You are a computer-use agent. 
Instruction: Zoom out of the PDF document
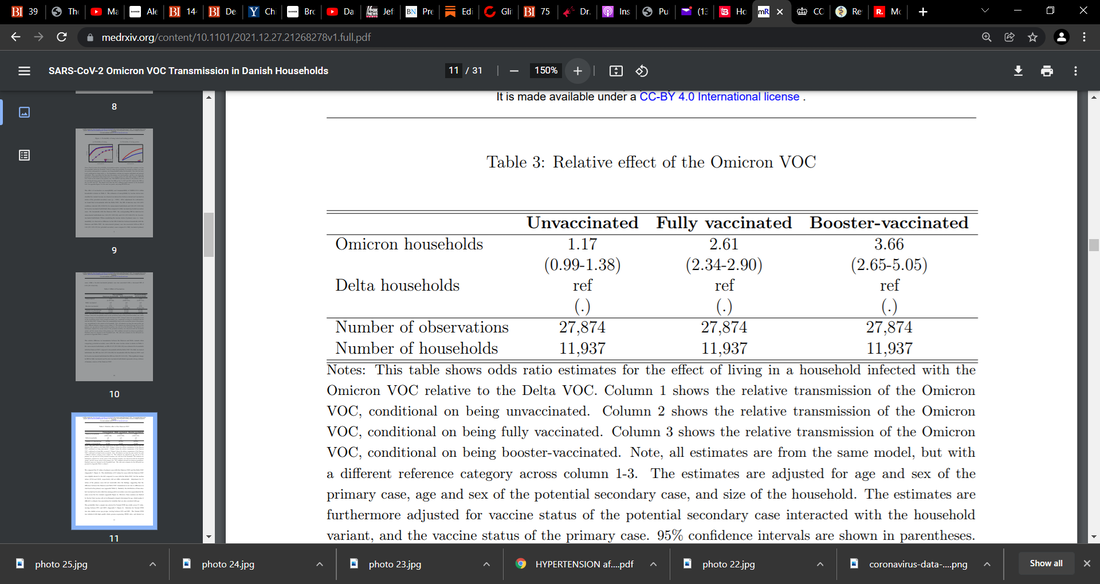point(514,71)
